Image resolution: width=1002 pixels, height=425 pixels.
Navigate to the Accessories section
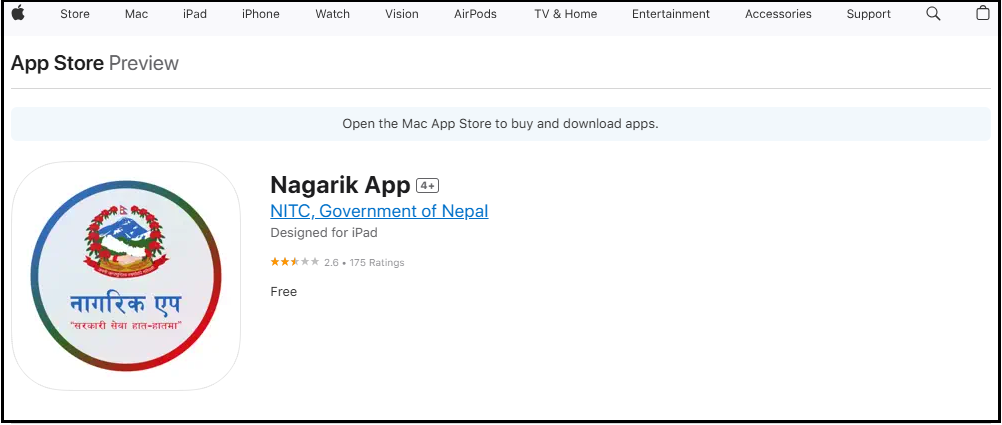(x=778, y=14)
